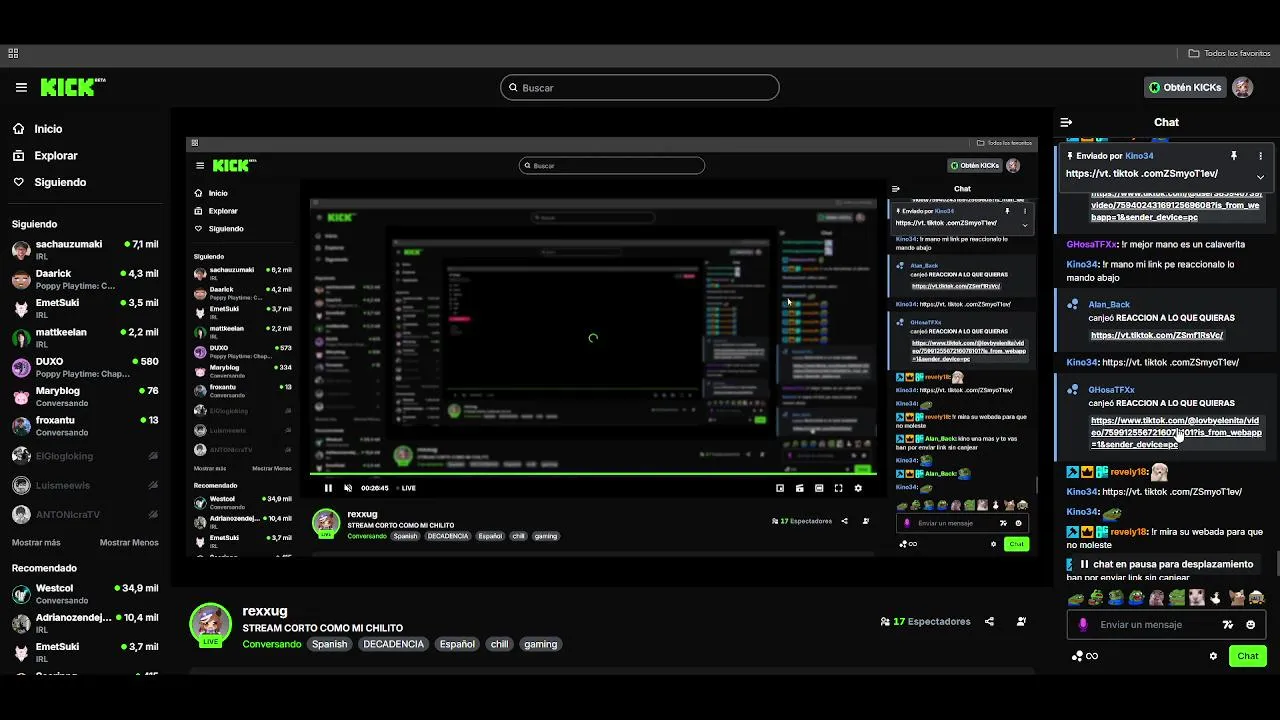Click the translate icon in the chat input
This screenshot has width=1280, height=720.
[1228, 625]
